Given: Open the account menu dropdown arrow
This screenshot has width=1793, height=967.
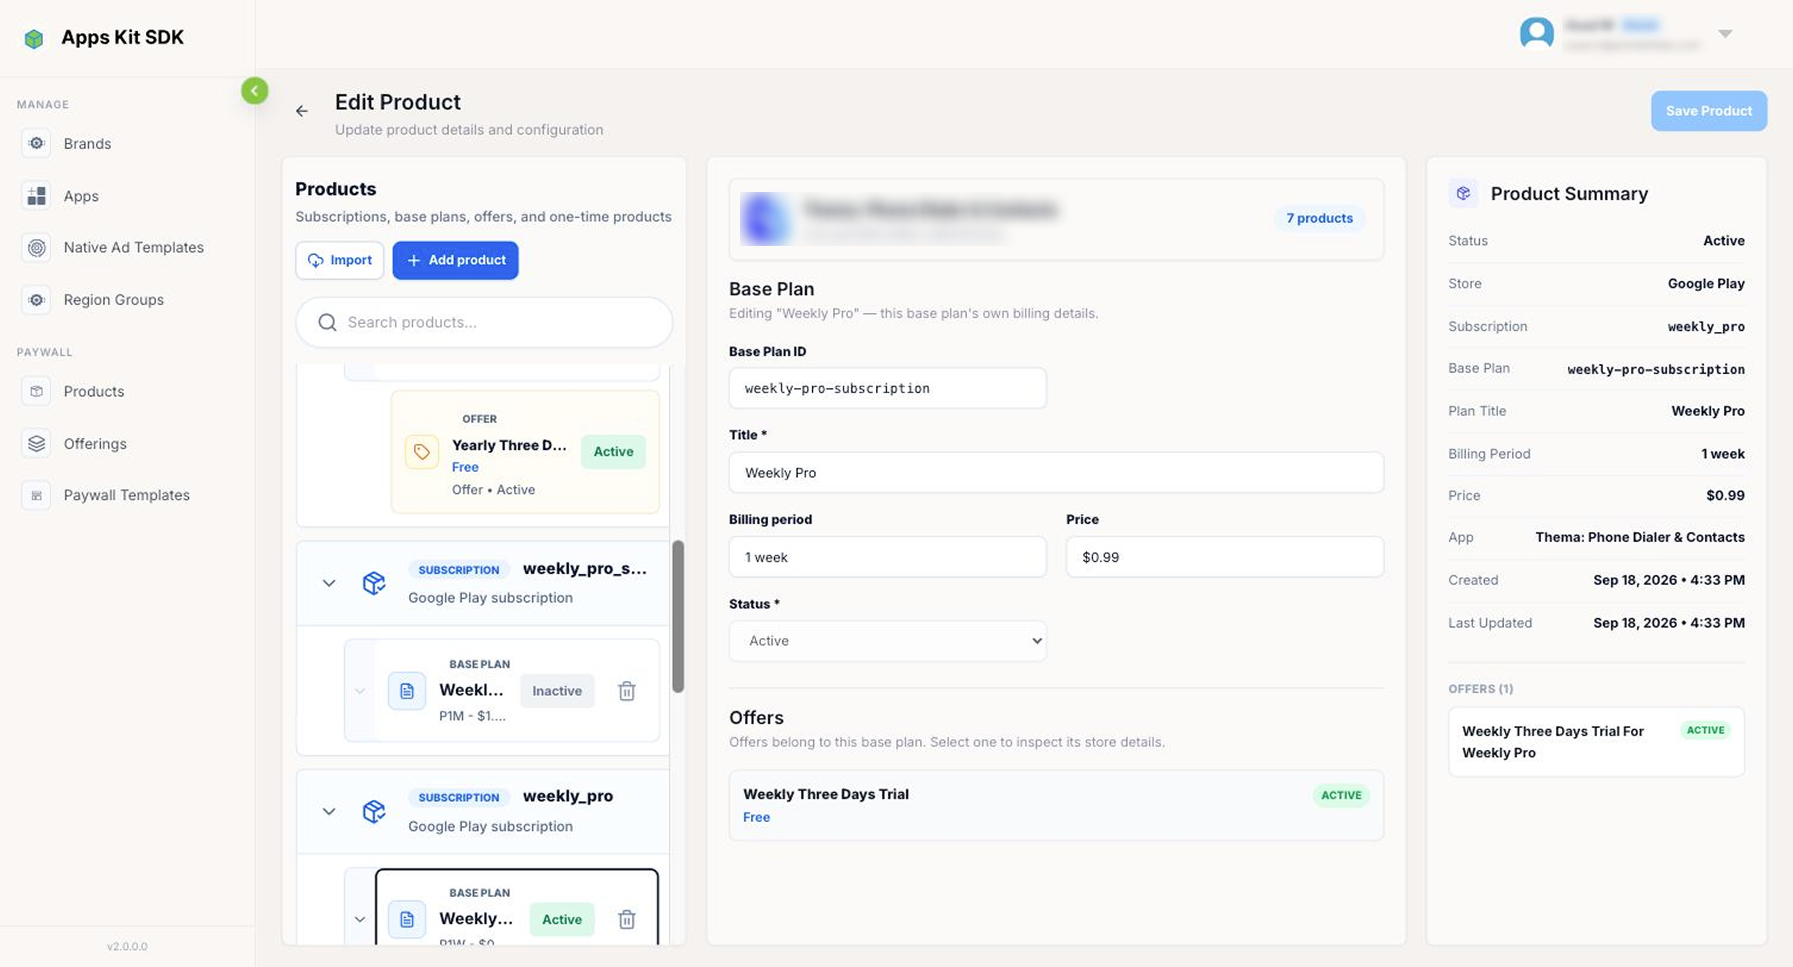Looking at the screenshot, I should click(x=1725, y=34).
